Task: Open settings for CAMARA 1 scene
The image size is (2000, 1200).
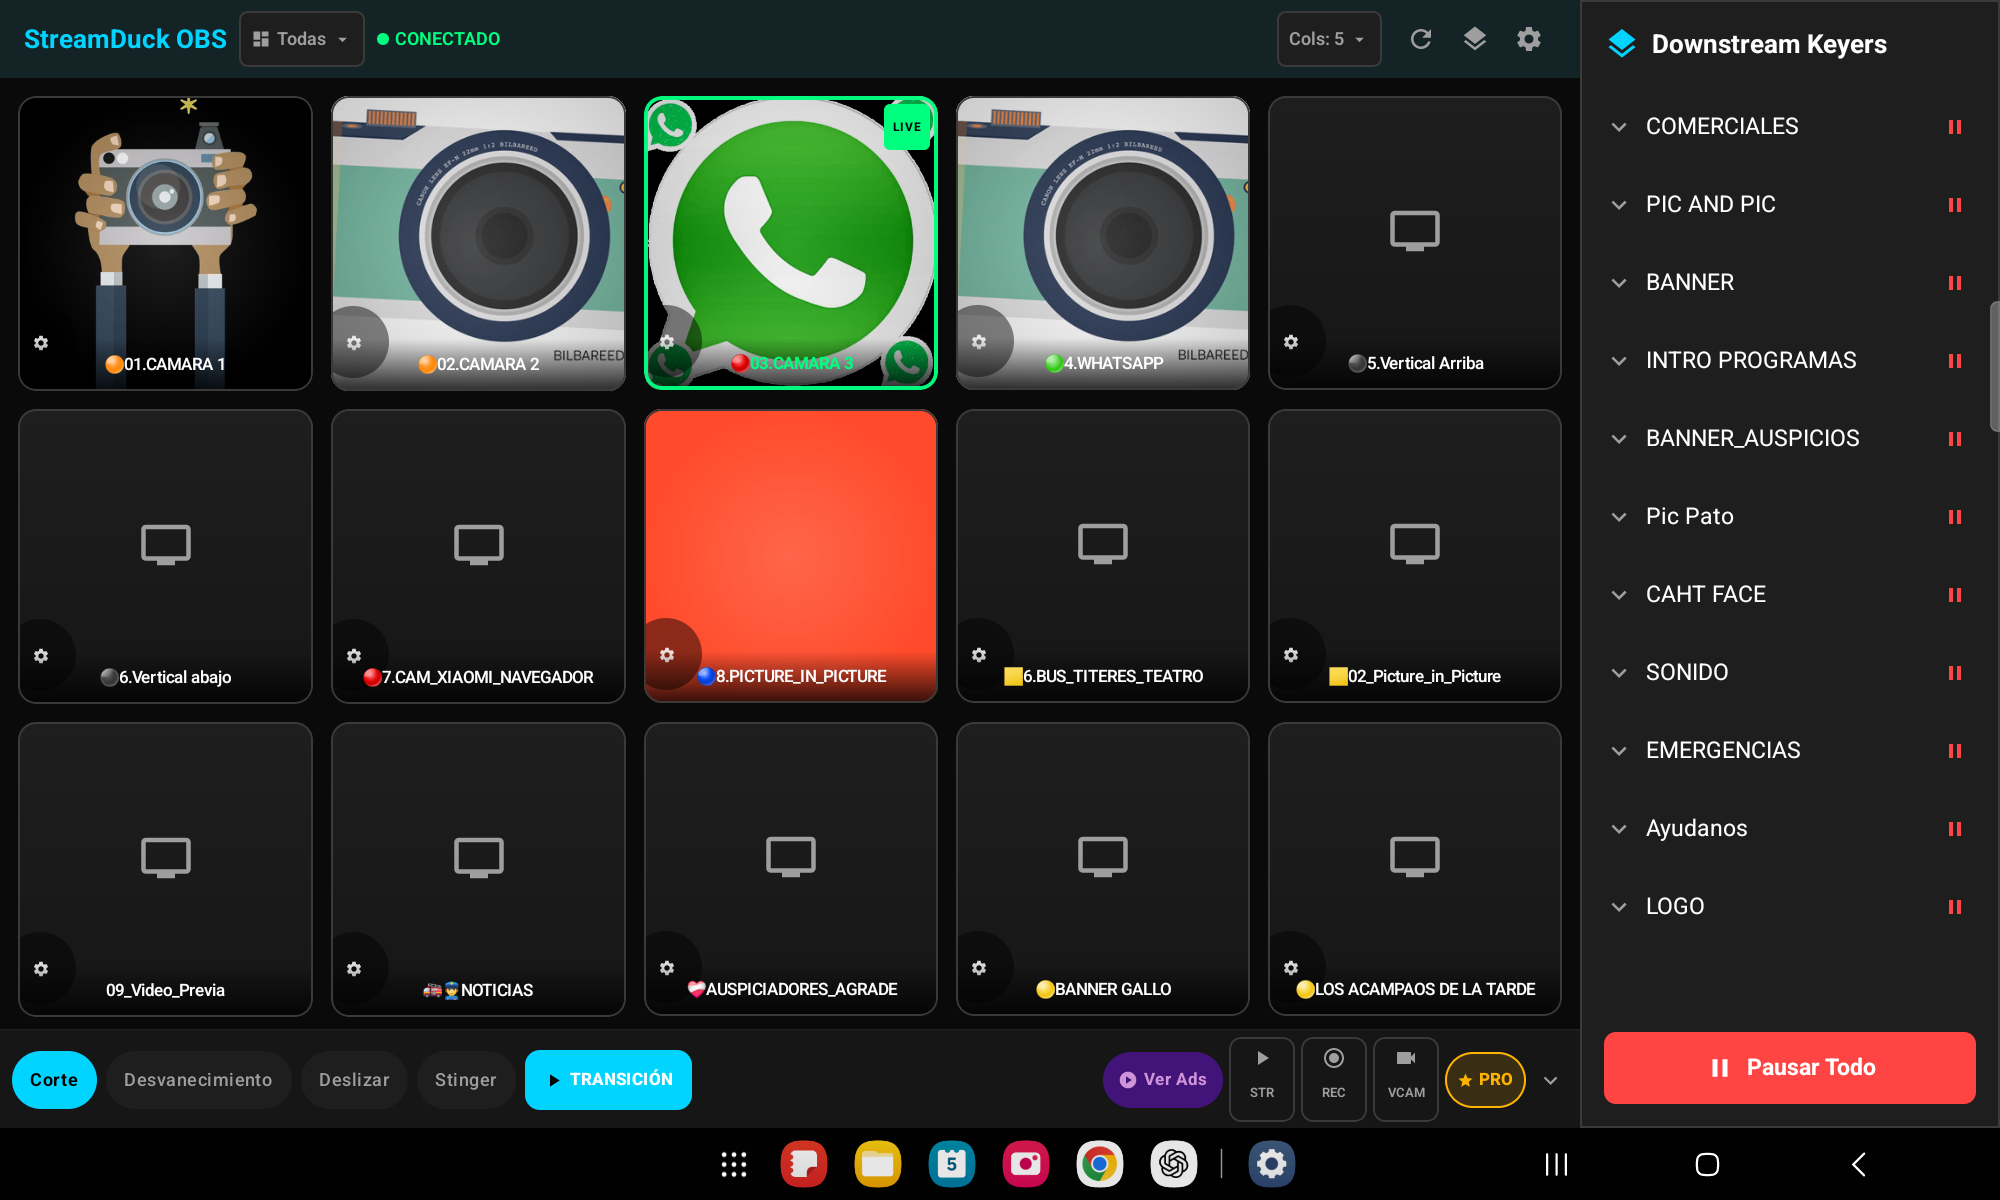Action: click(41, 343)
